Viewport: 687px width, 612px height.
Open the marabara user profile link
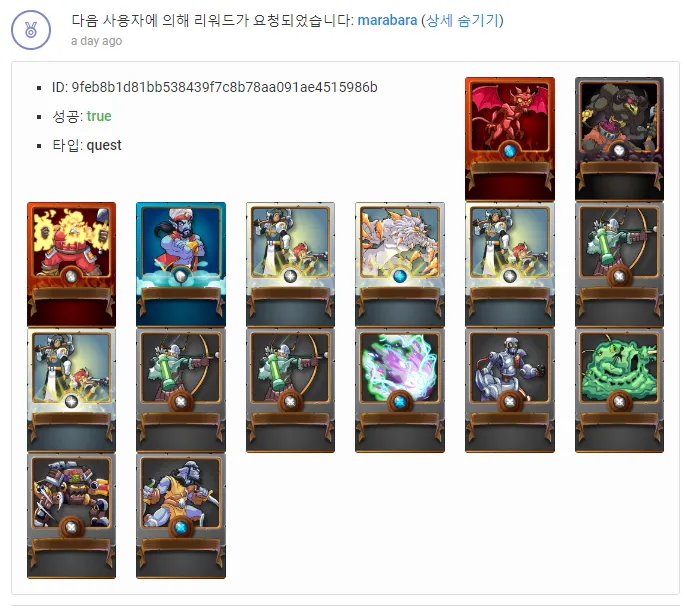[387, 20]
